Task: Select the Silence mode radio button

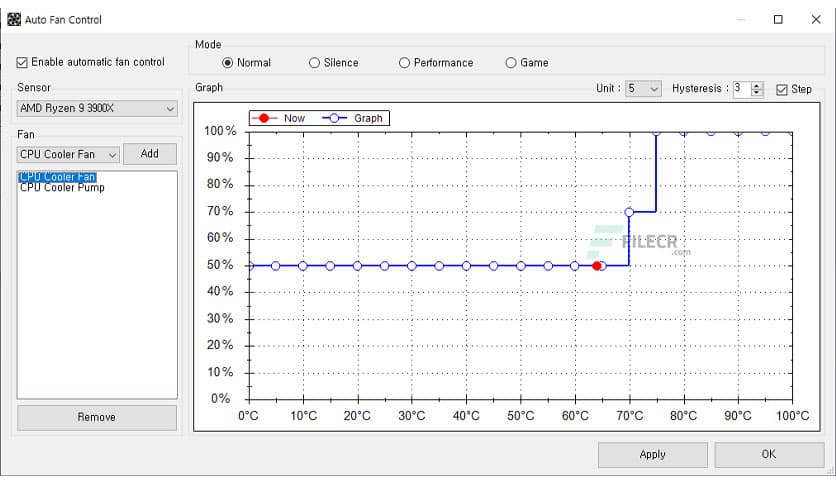Action: click(x=315, y=63)
